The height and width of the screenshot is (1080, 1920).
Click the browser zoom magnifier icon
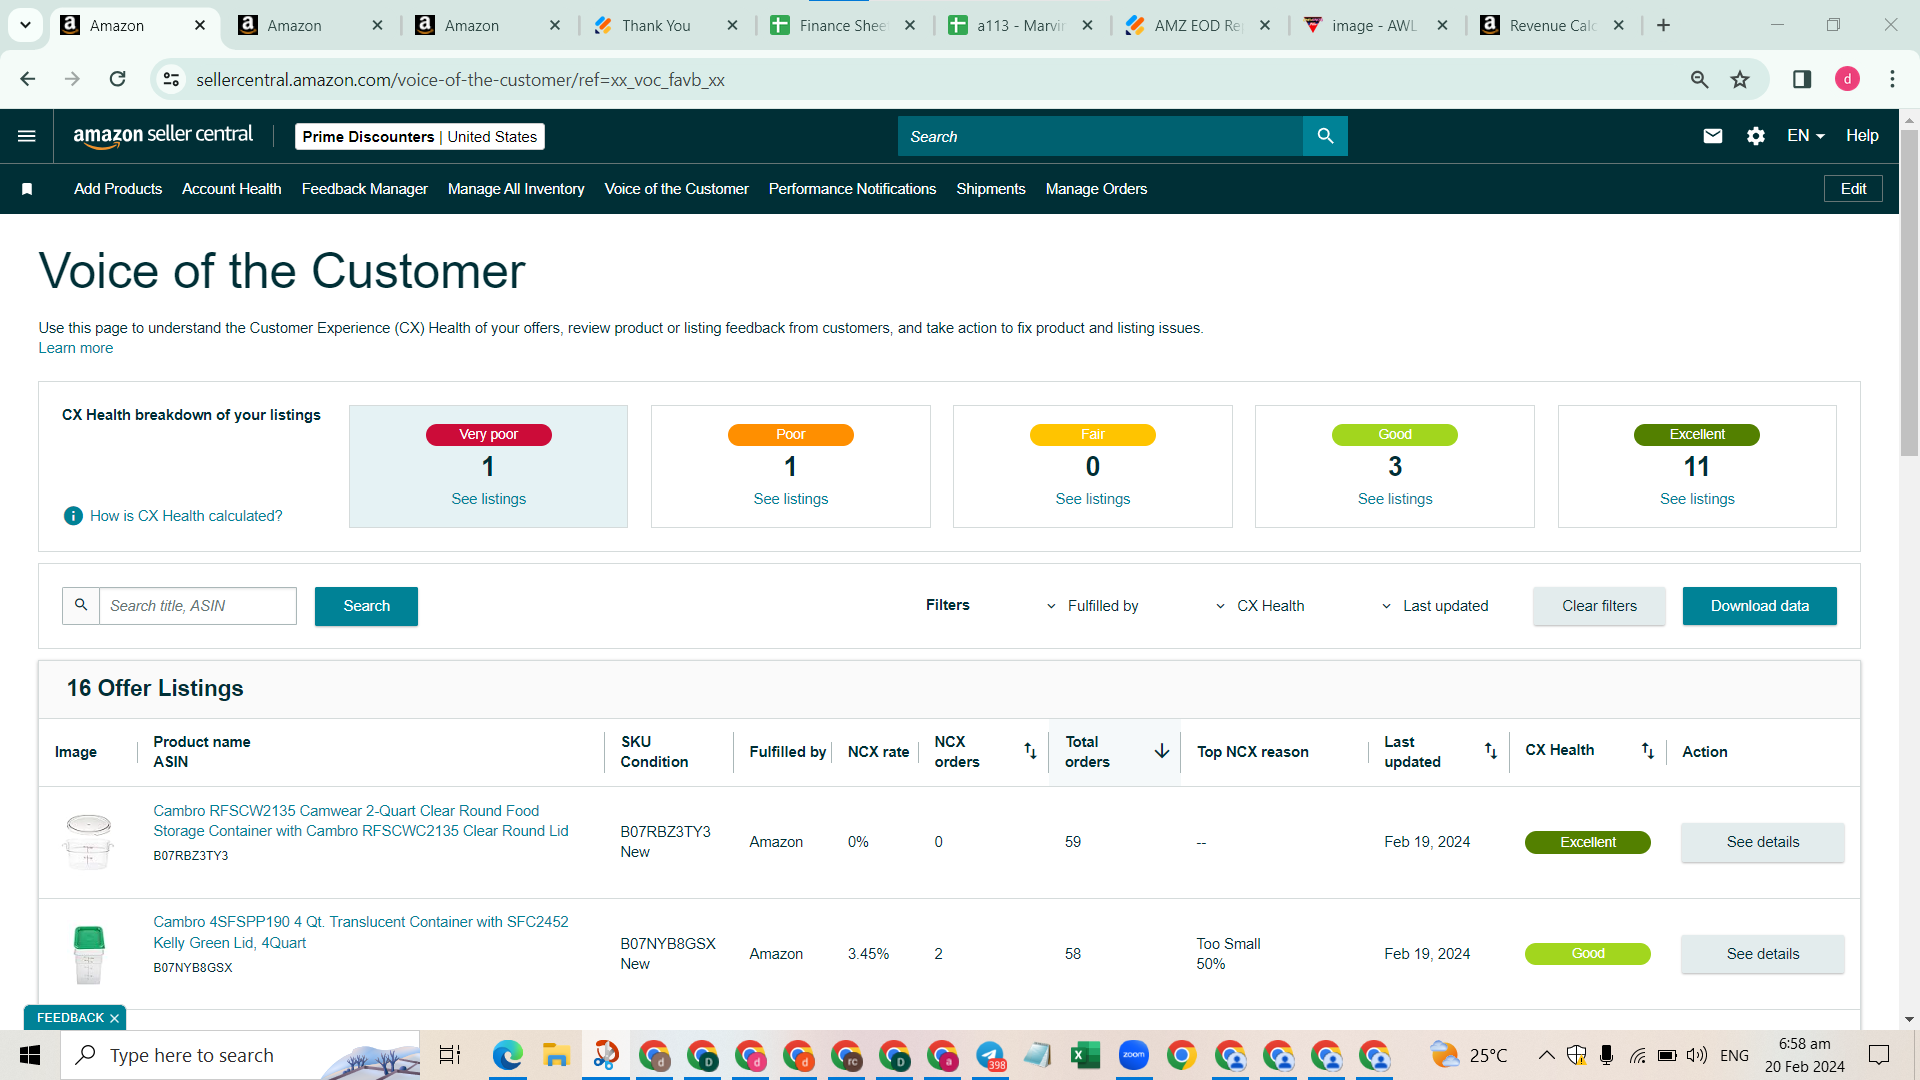1699,79
